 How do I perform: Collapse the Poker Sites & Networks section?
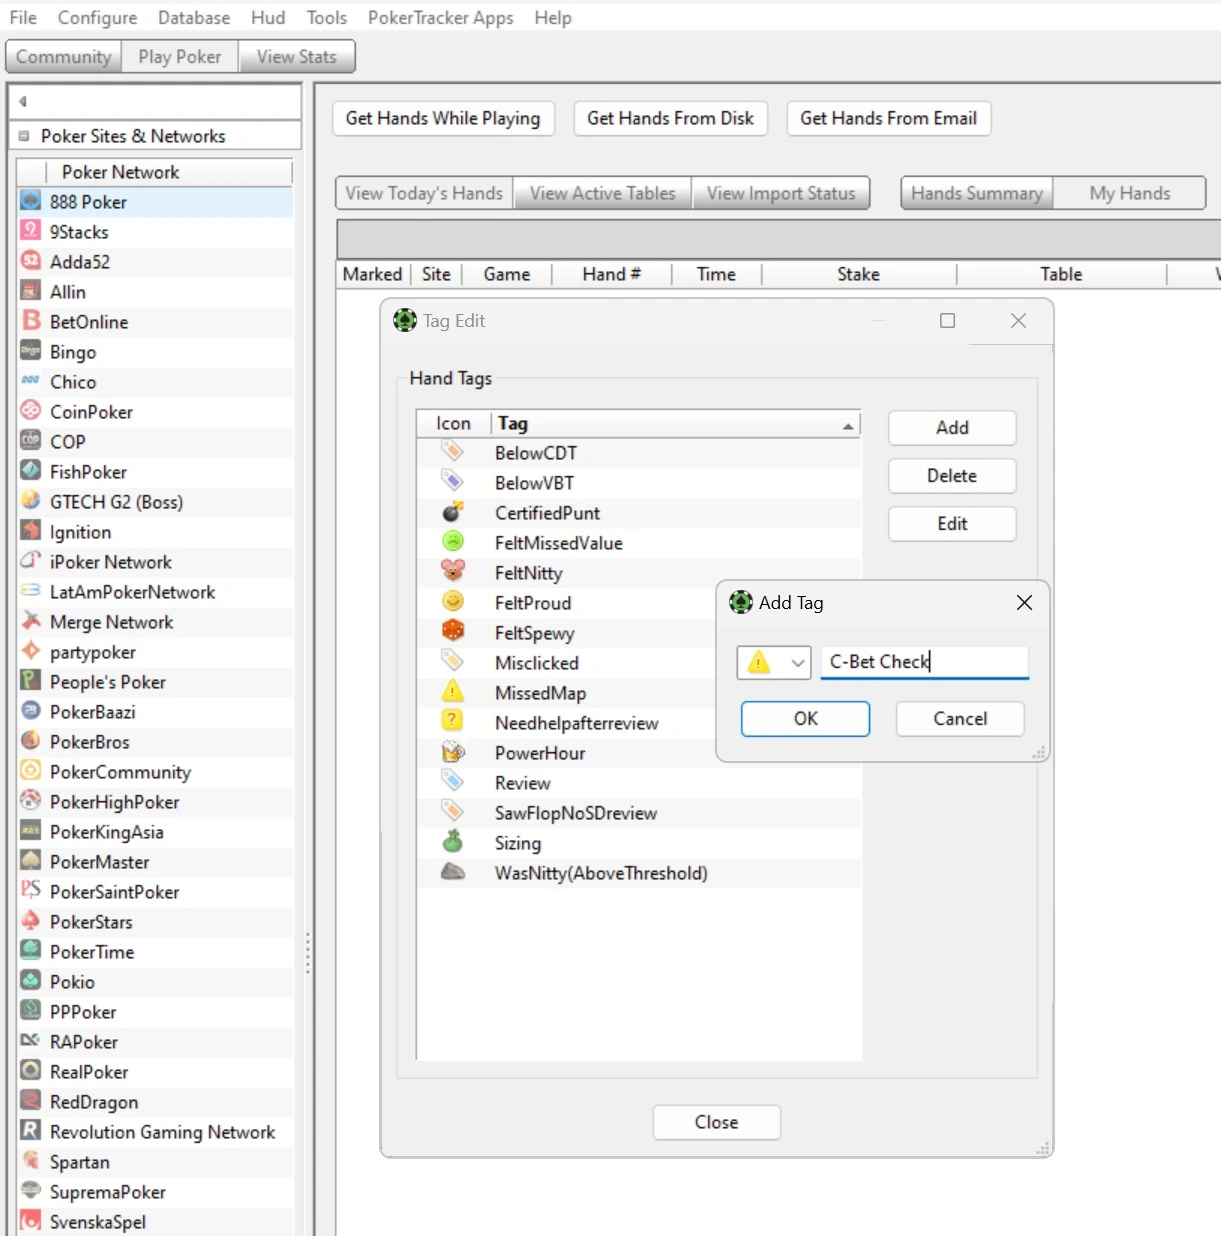24,136
